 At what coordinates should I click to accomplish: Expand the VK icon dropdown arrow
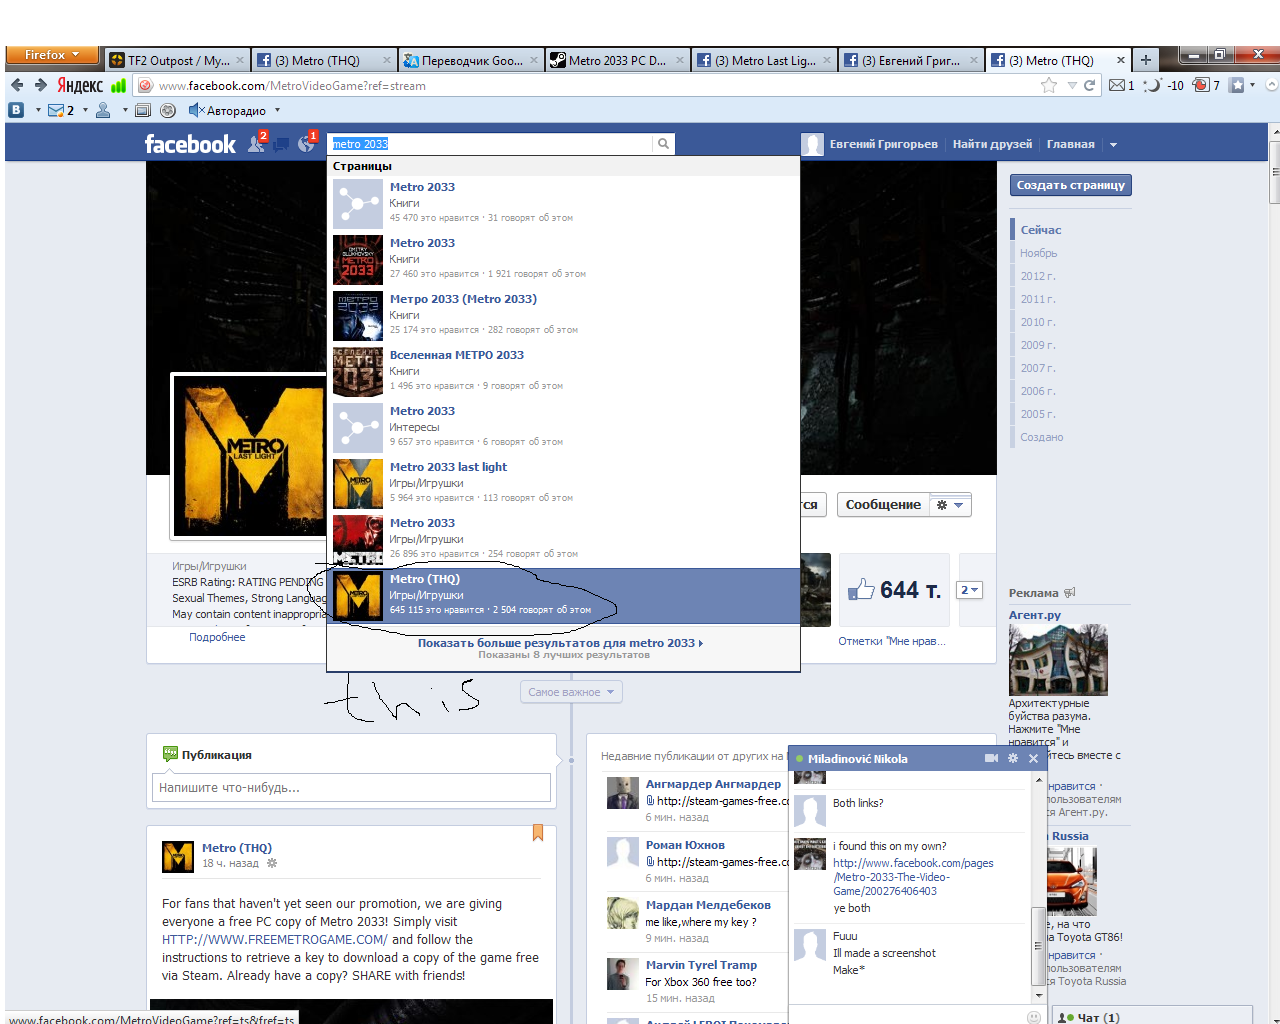point(38,111)
